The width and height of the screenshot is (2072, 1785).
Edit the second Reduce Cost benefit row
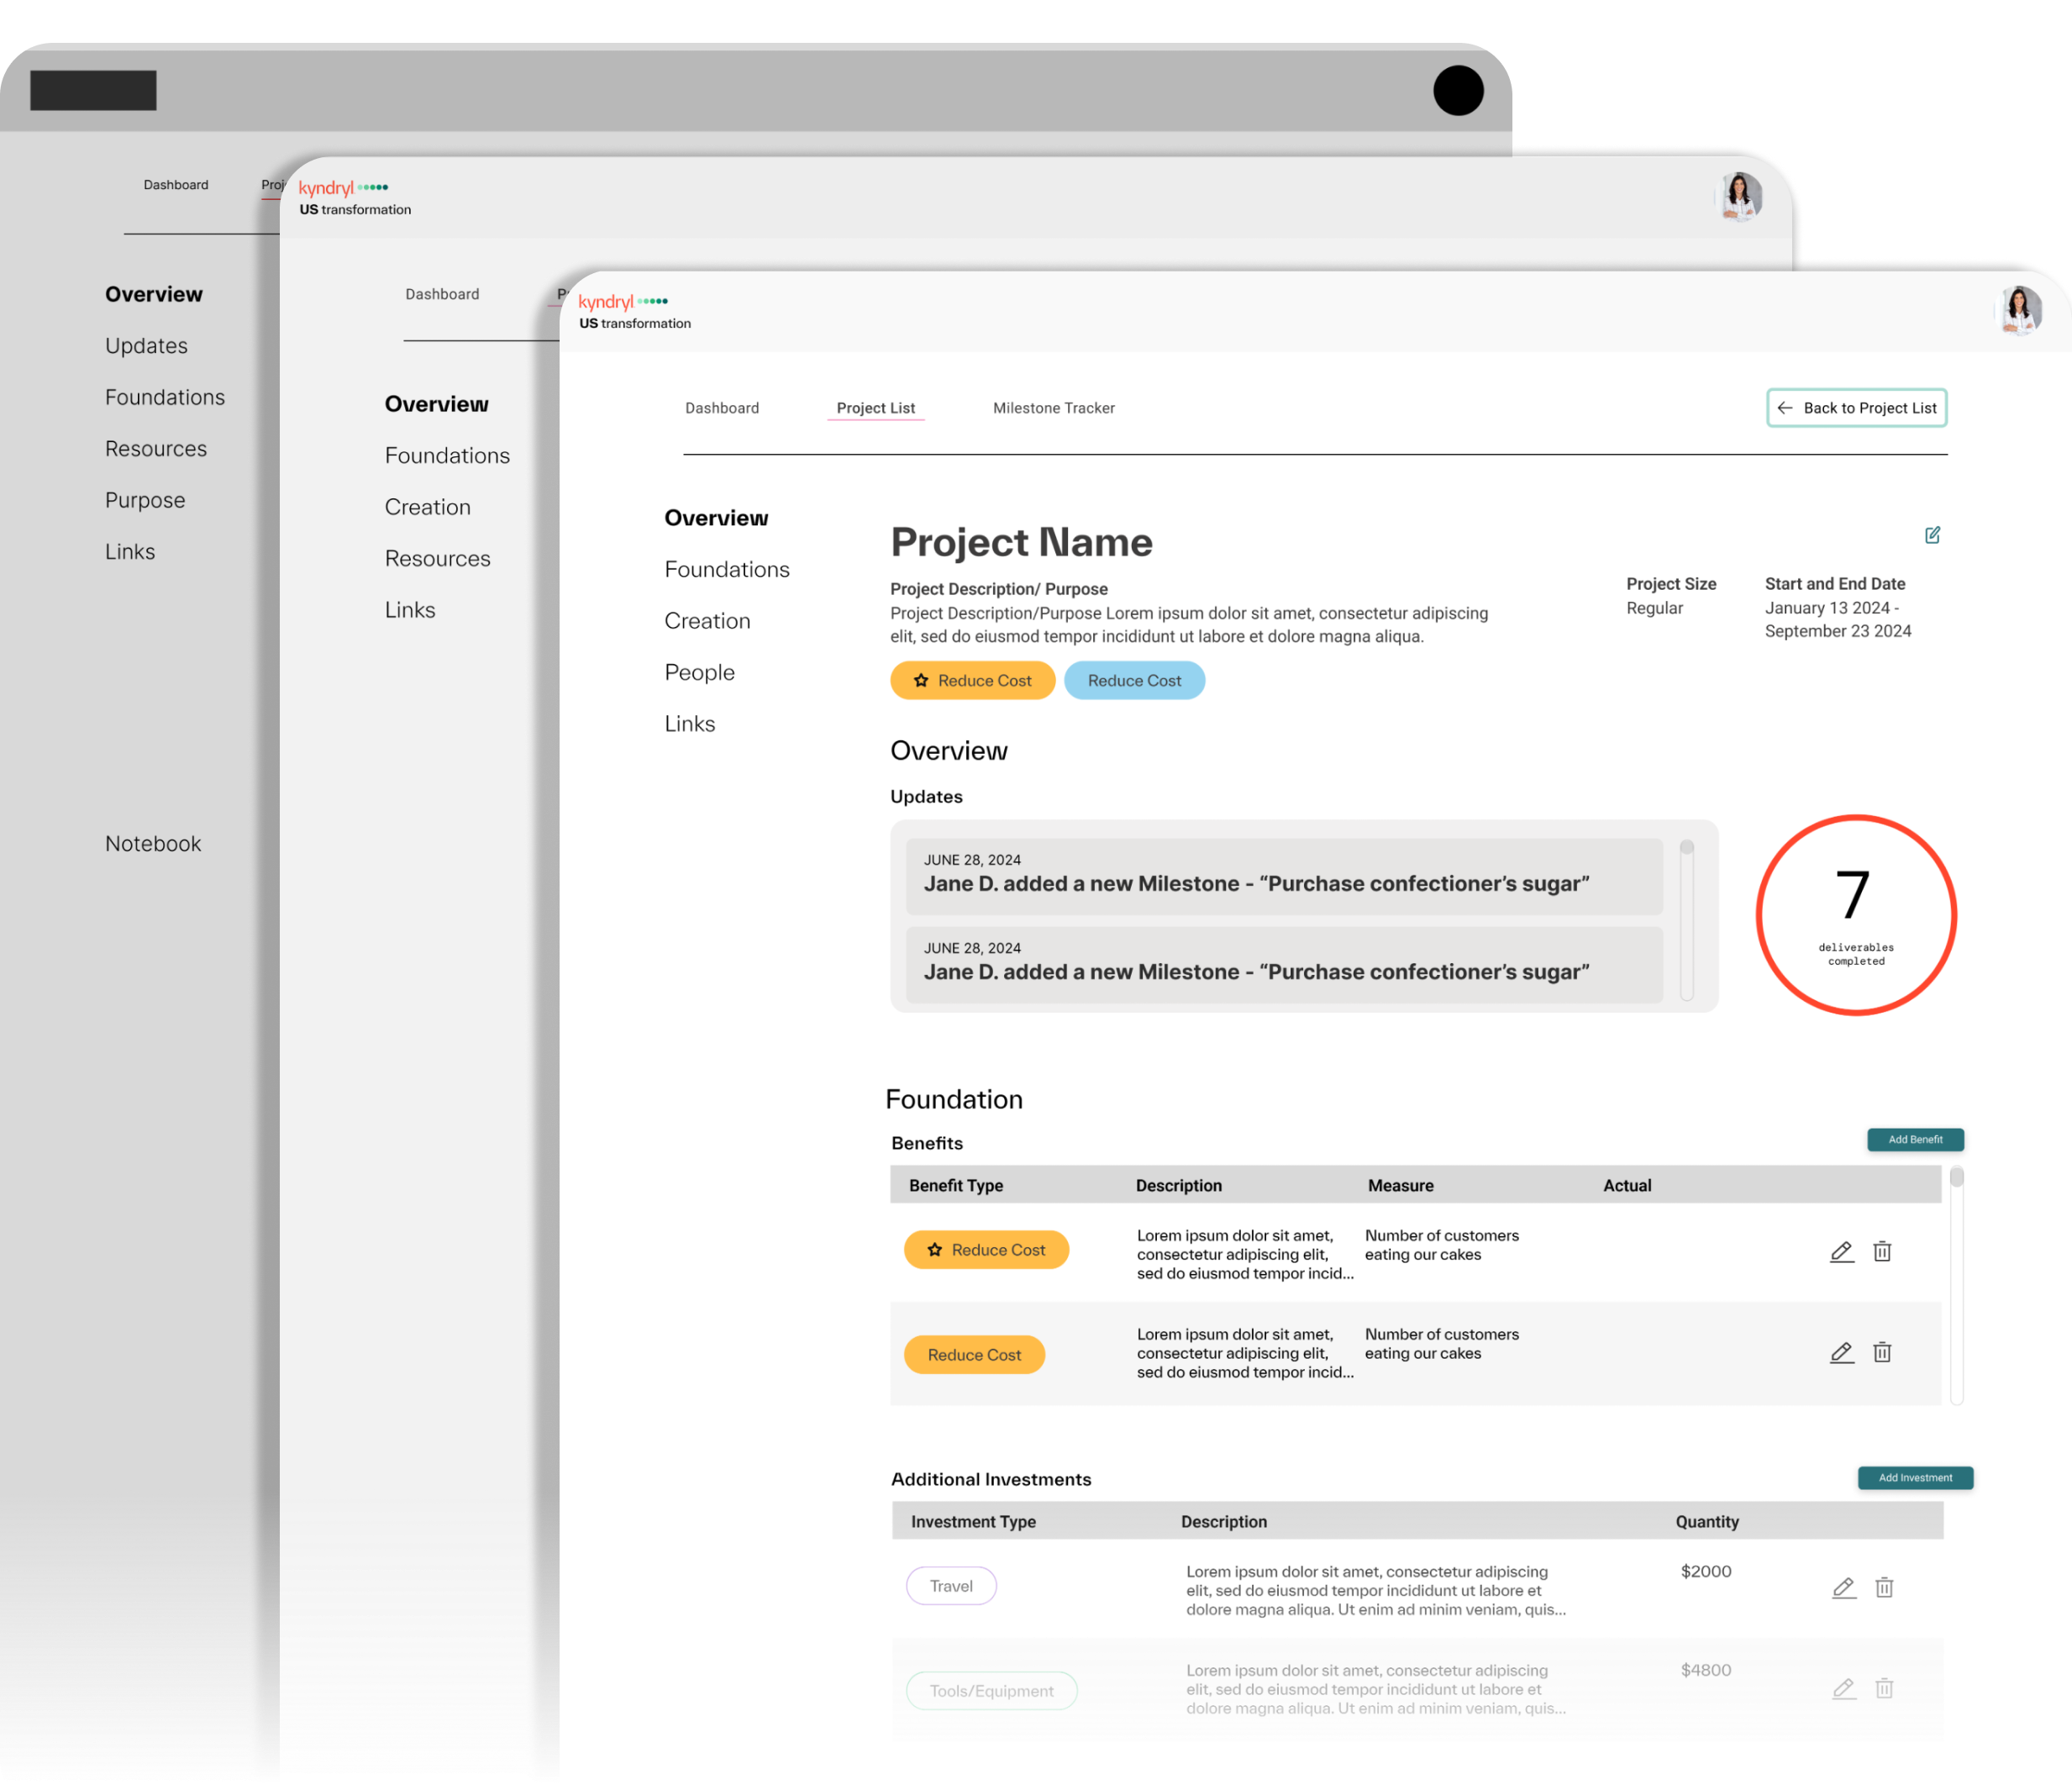[x=1841, y=1352]
